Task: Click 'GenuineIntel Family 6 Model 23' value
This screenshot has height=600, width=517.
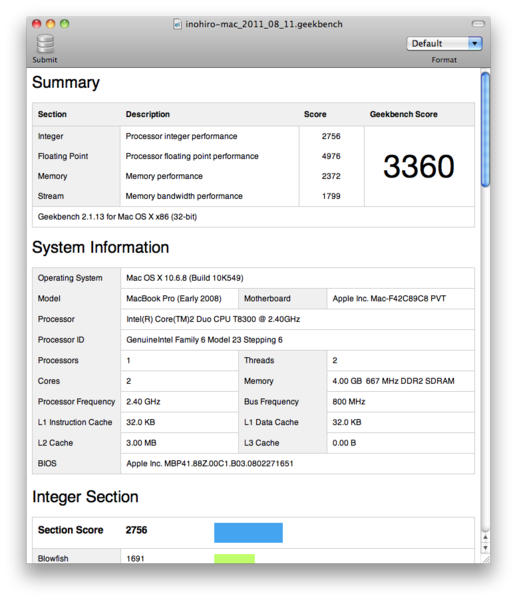Action: pos(204,340)
